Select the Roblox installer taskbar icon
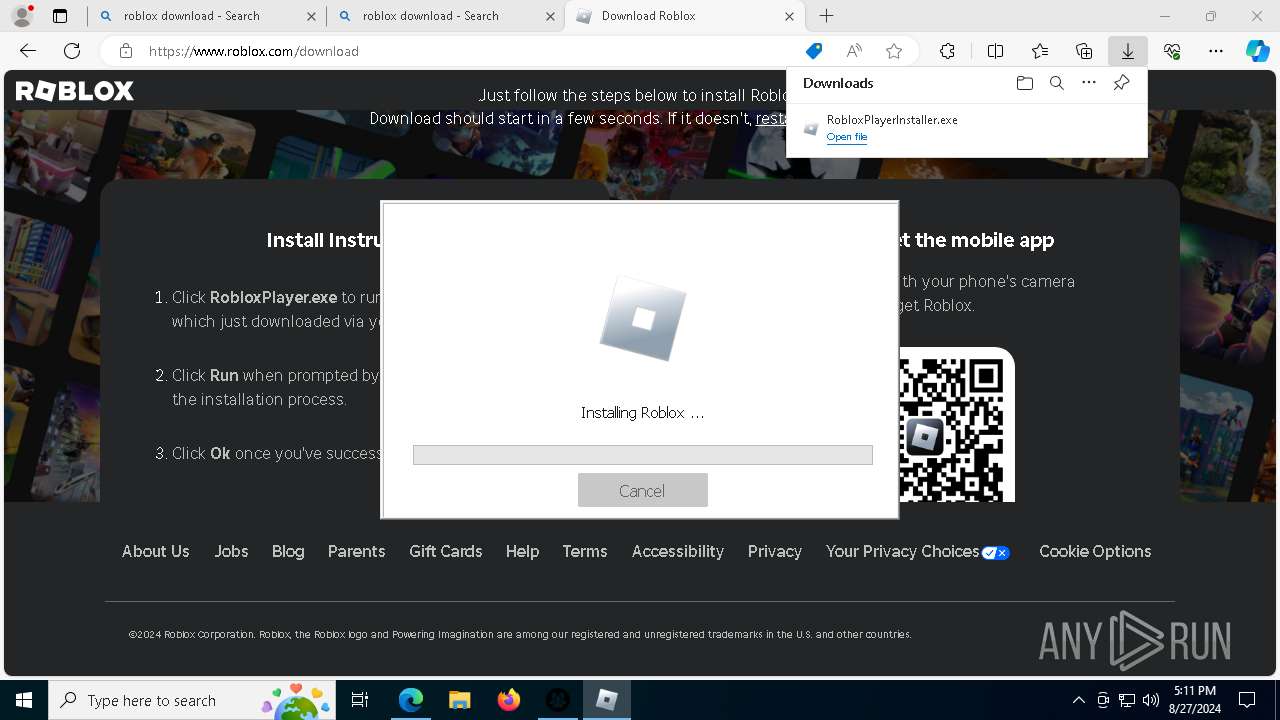Viewport: 1280px width, 720px height. click(x=606, y=700)
